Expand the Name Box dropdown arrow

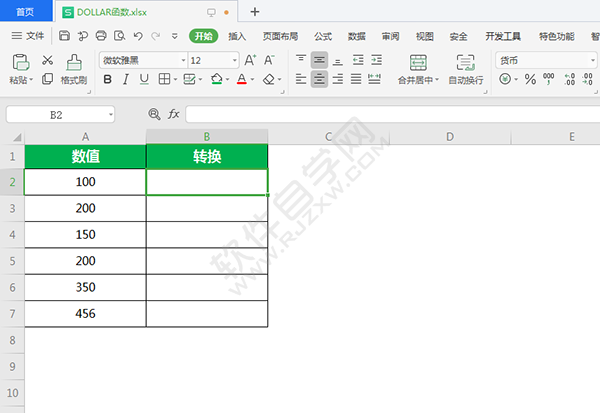coord(111,114)
